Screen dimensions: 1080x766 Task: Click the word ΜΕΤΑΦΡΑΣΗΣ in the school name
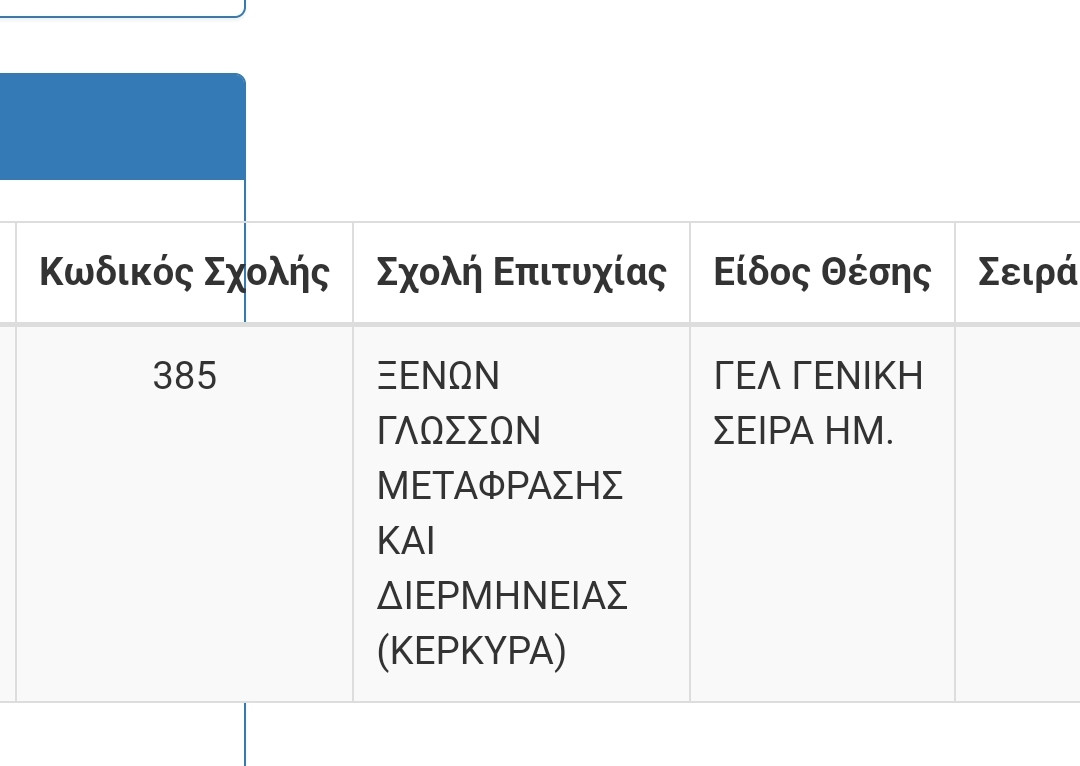pyautogui.click(x=500, y=487)
